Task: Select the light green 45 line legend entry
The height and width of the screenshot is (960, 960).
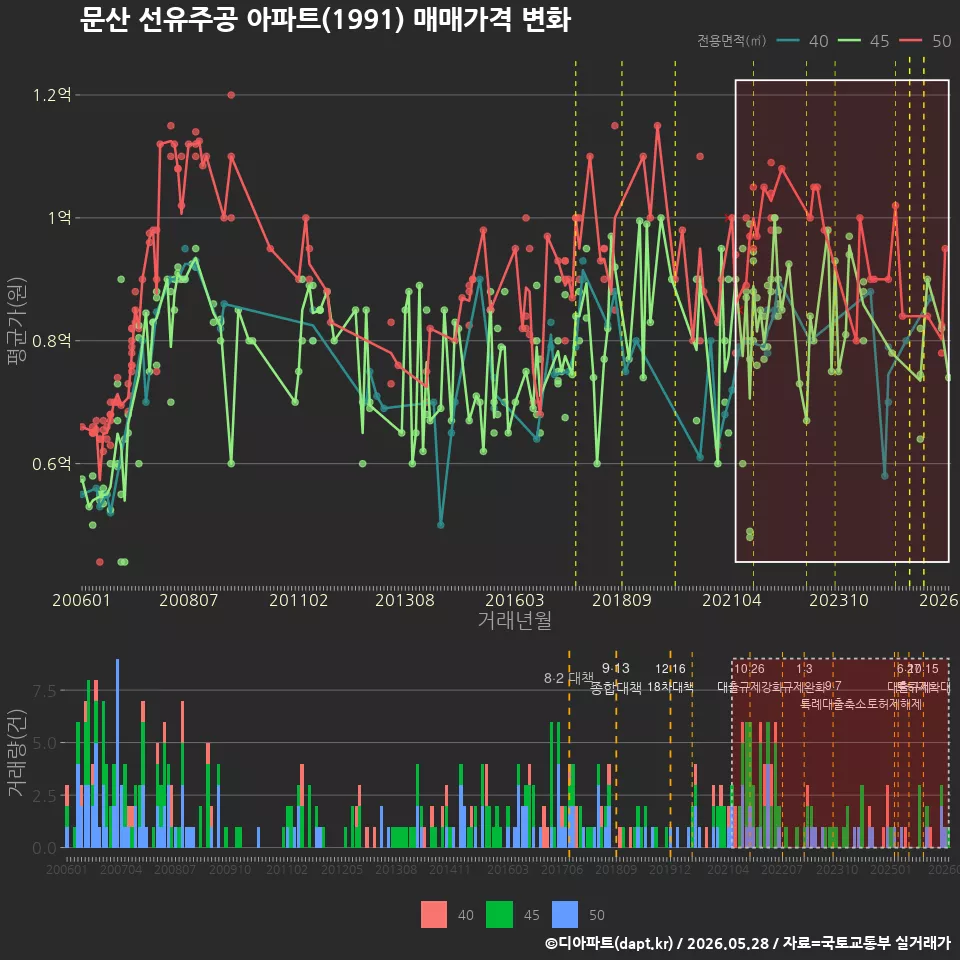Action: [x=864, y=41]
